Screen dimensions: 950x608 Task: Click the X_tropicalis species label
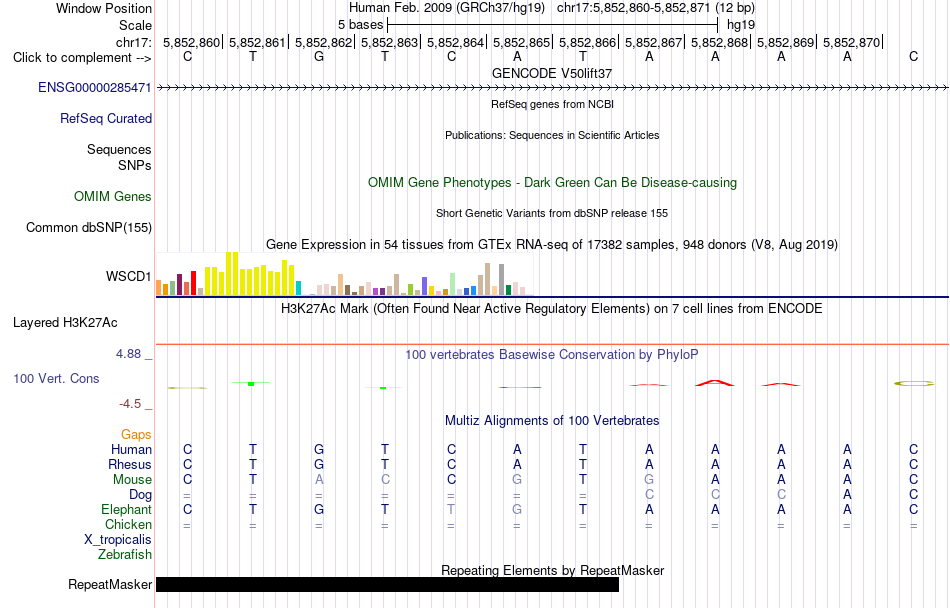point(118,540)
